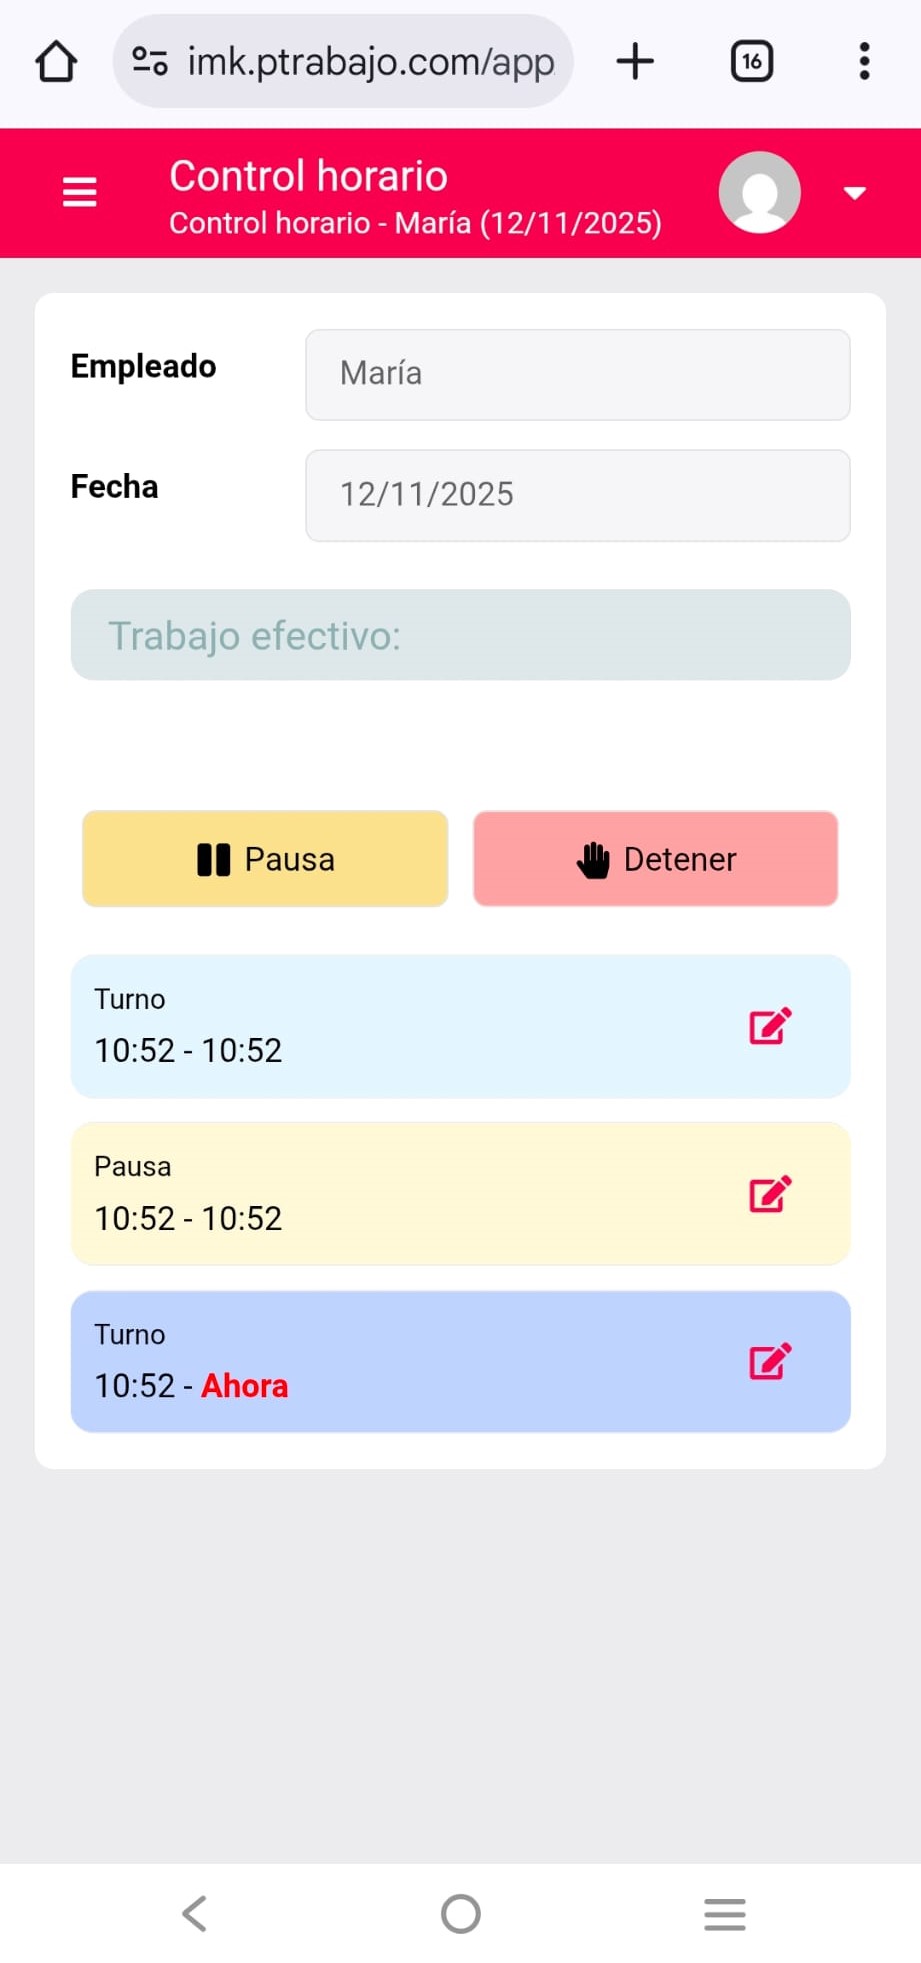Expand the user account dropdown arrow
This screenshot has height=1963, width=921.
854,193
